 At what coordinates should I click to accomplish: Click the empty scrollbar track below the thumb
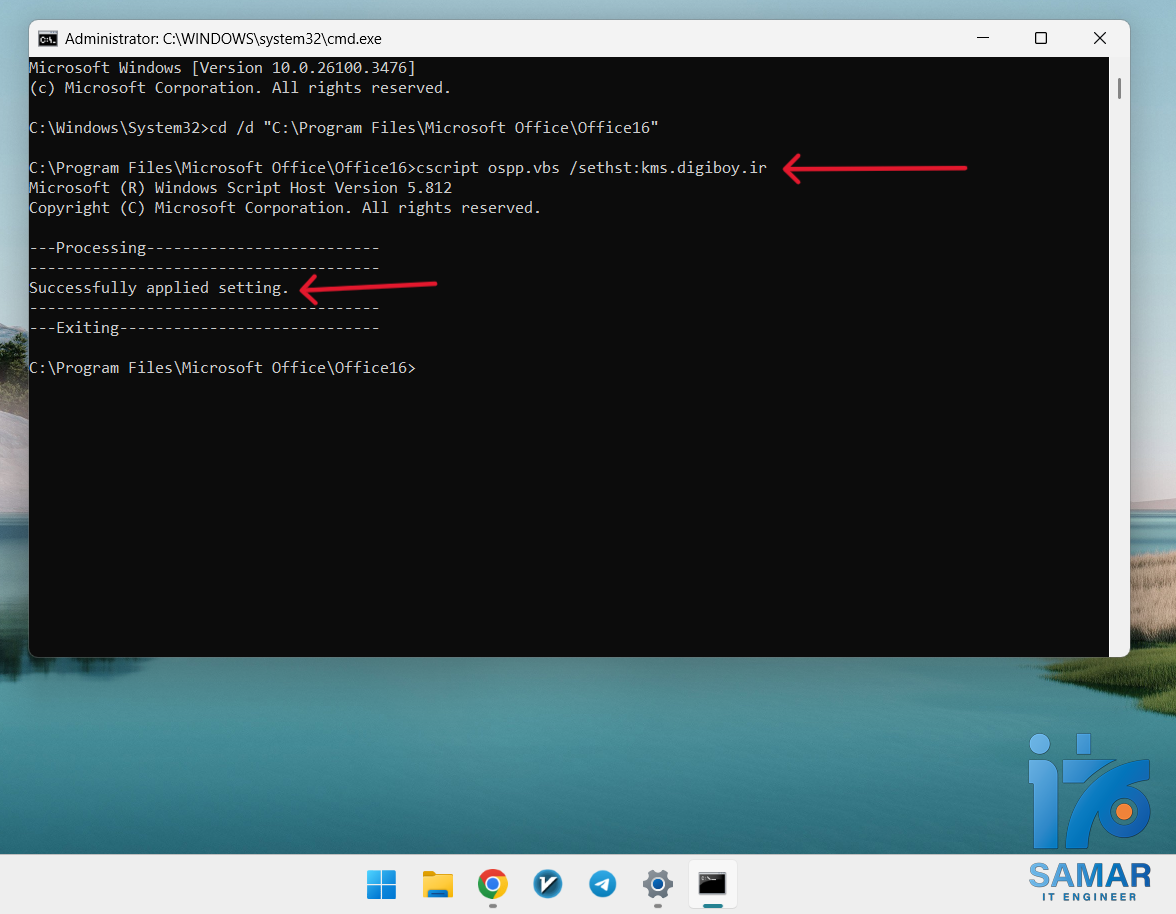pyautogui.click(x=1119, y=400)
